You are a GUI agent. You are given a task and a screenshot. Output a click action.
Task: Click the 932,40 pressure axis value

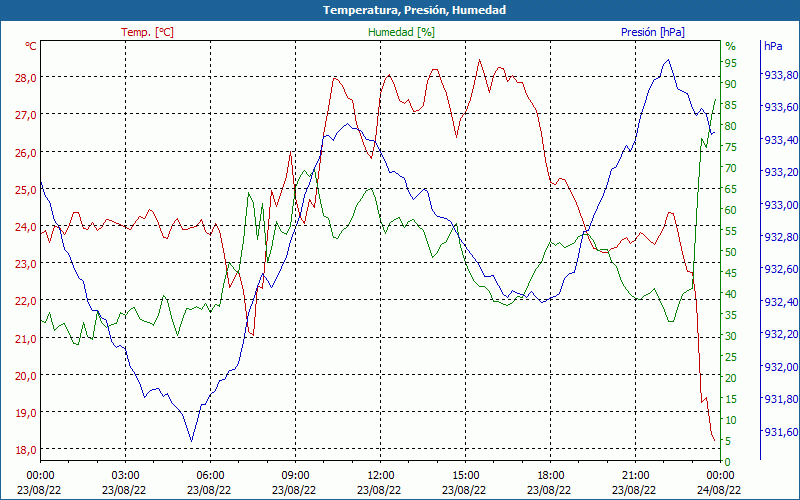click(781, 302)
